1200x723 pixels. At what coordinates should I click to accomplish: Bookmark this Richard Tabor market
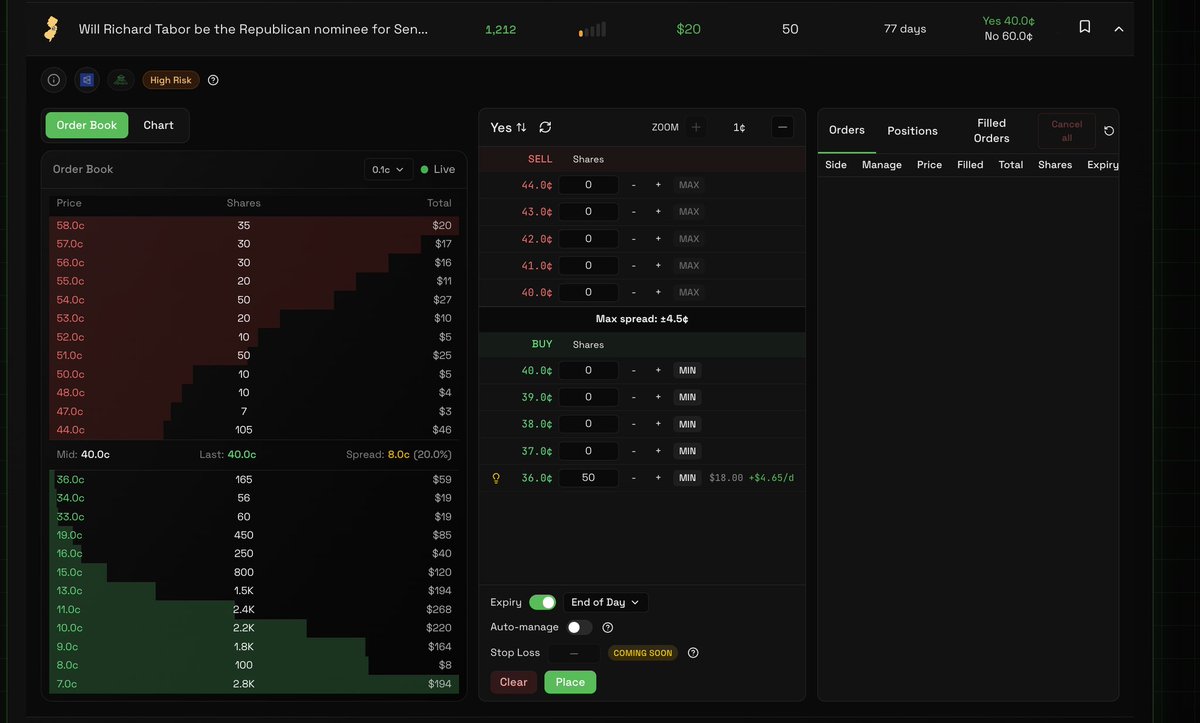pyautogui.click(x=1085, y=27)
